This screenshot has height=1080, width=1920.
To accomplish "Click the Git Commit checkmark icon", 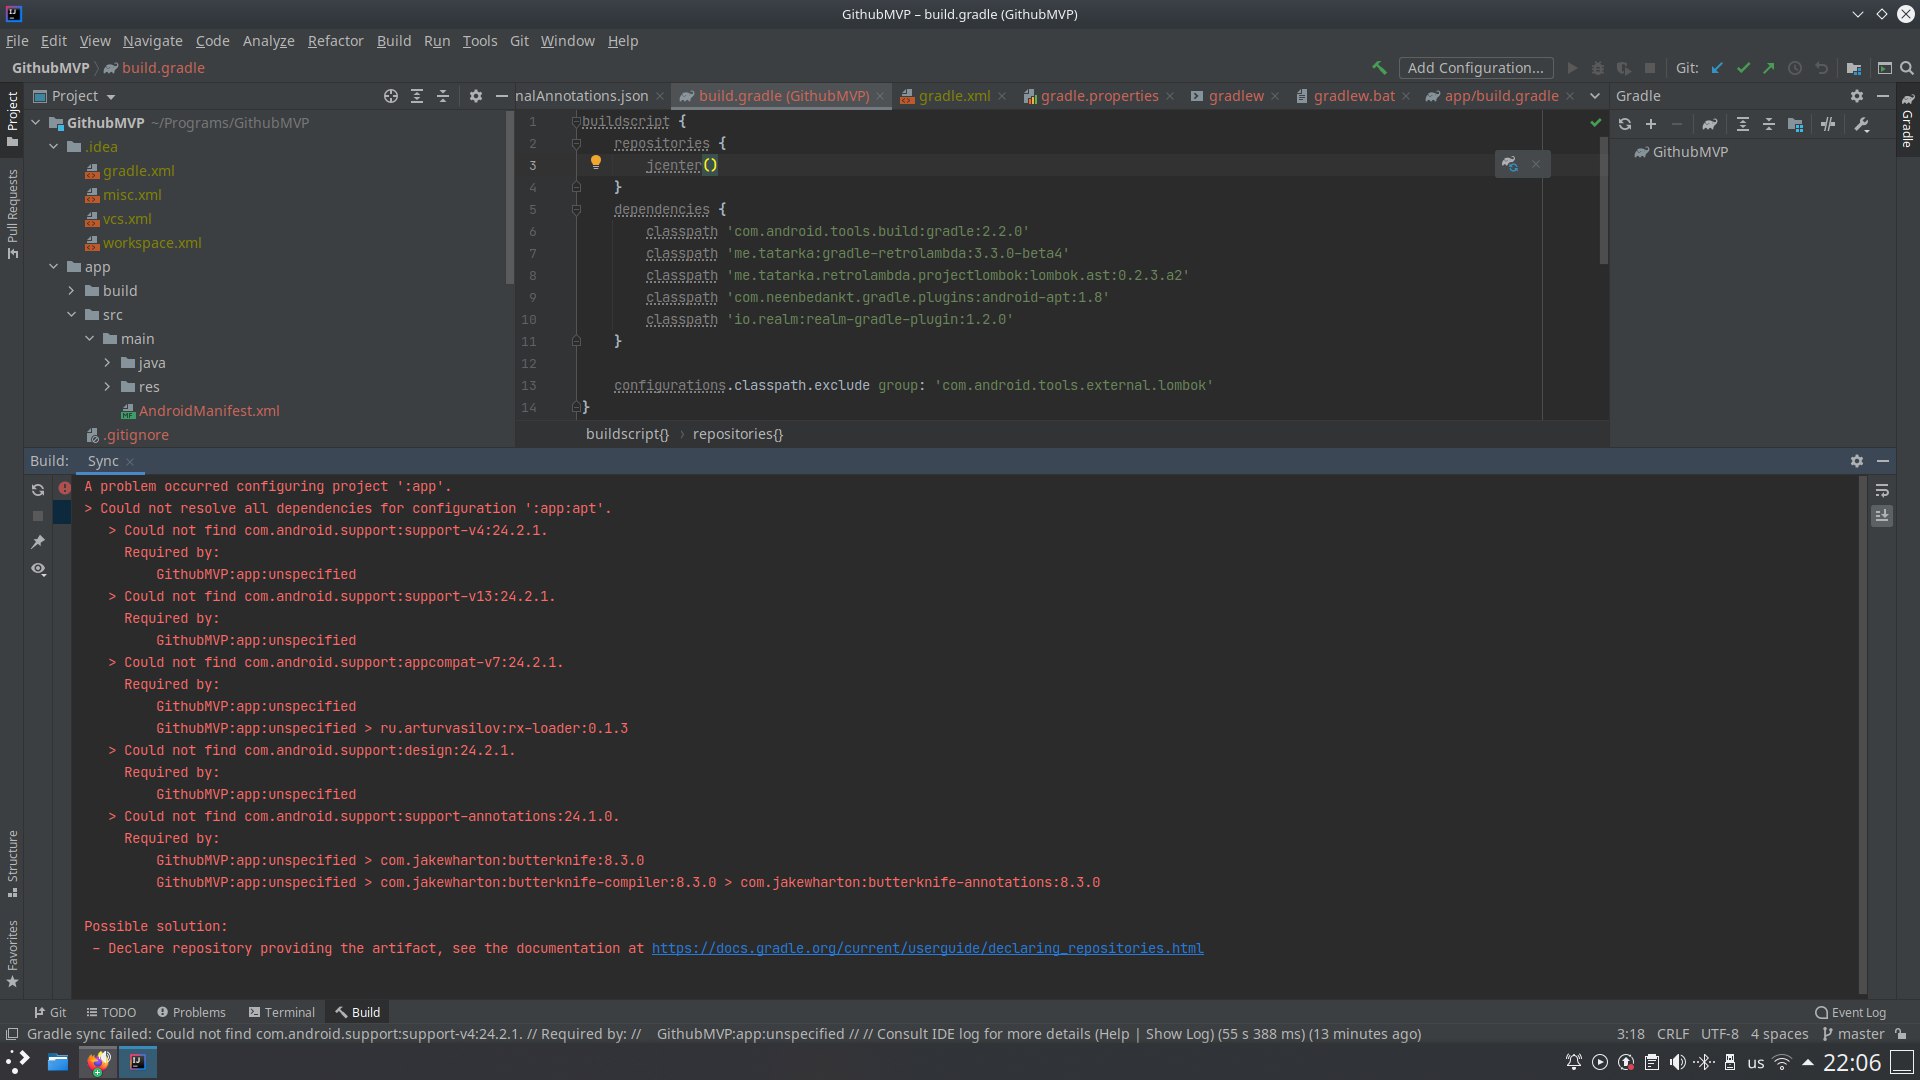I will (x=1743, y=68).
